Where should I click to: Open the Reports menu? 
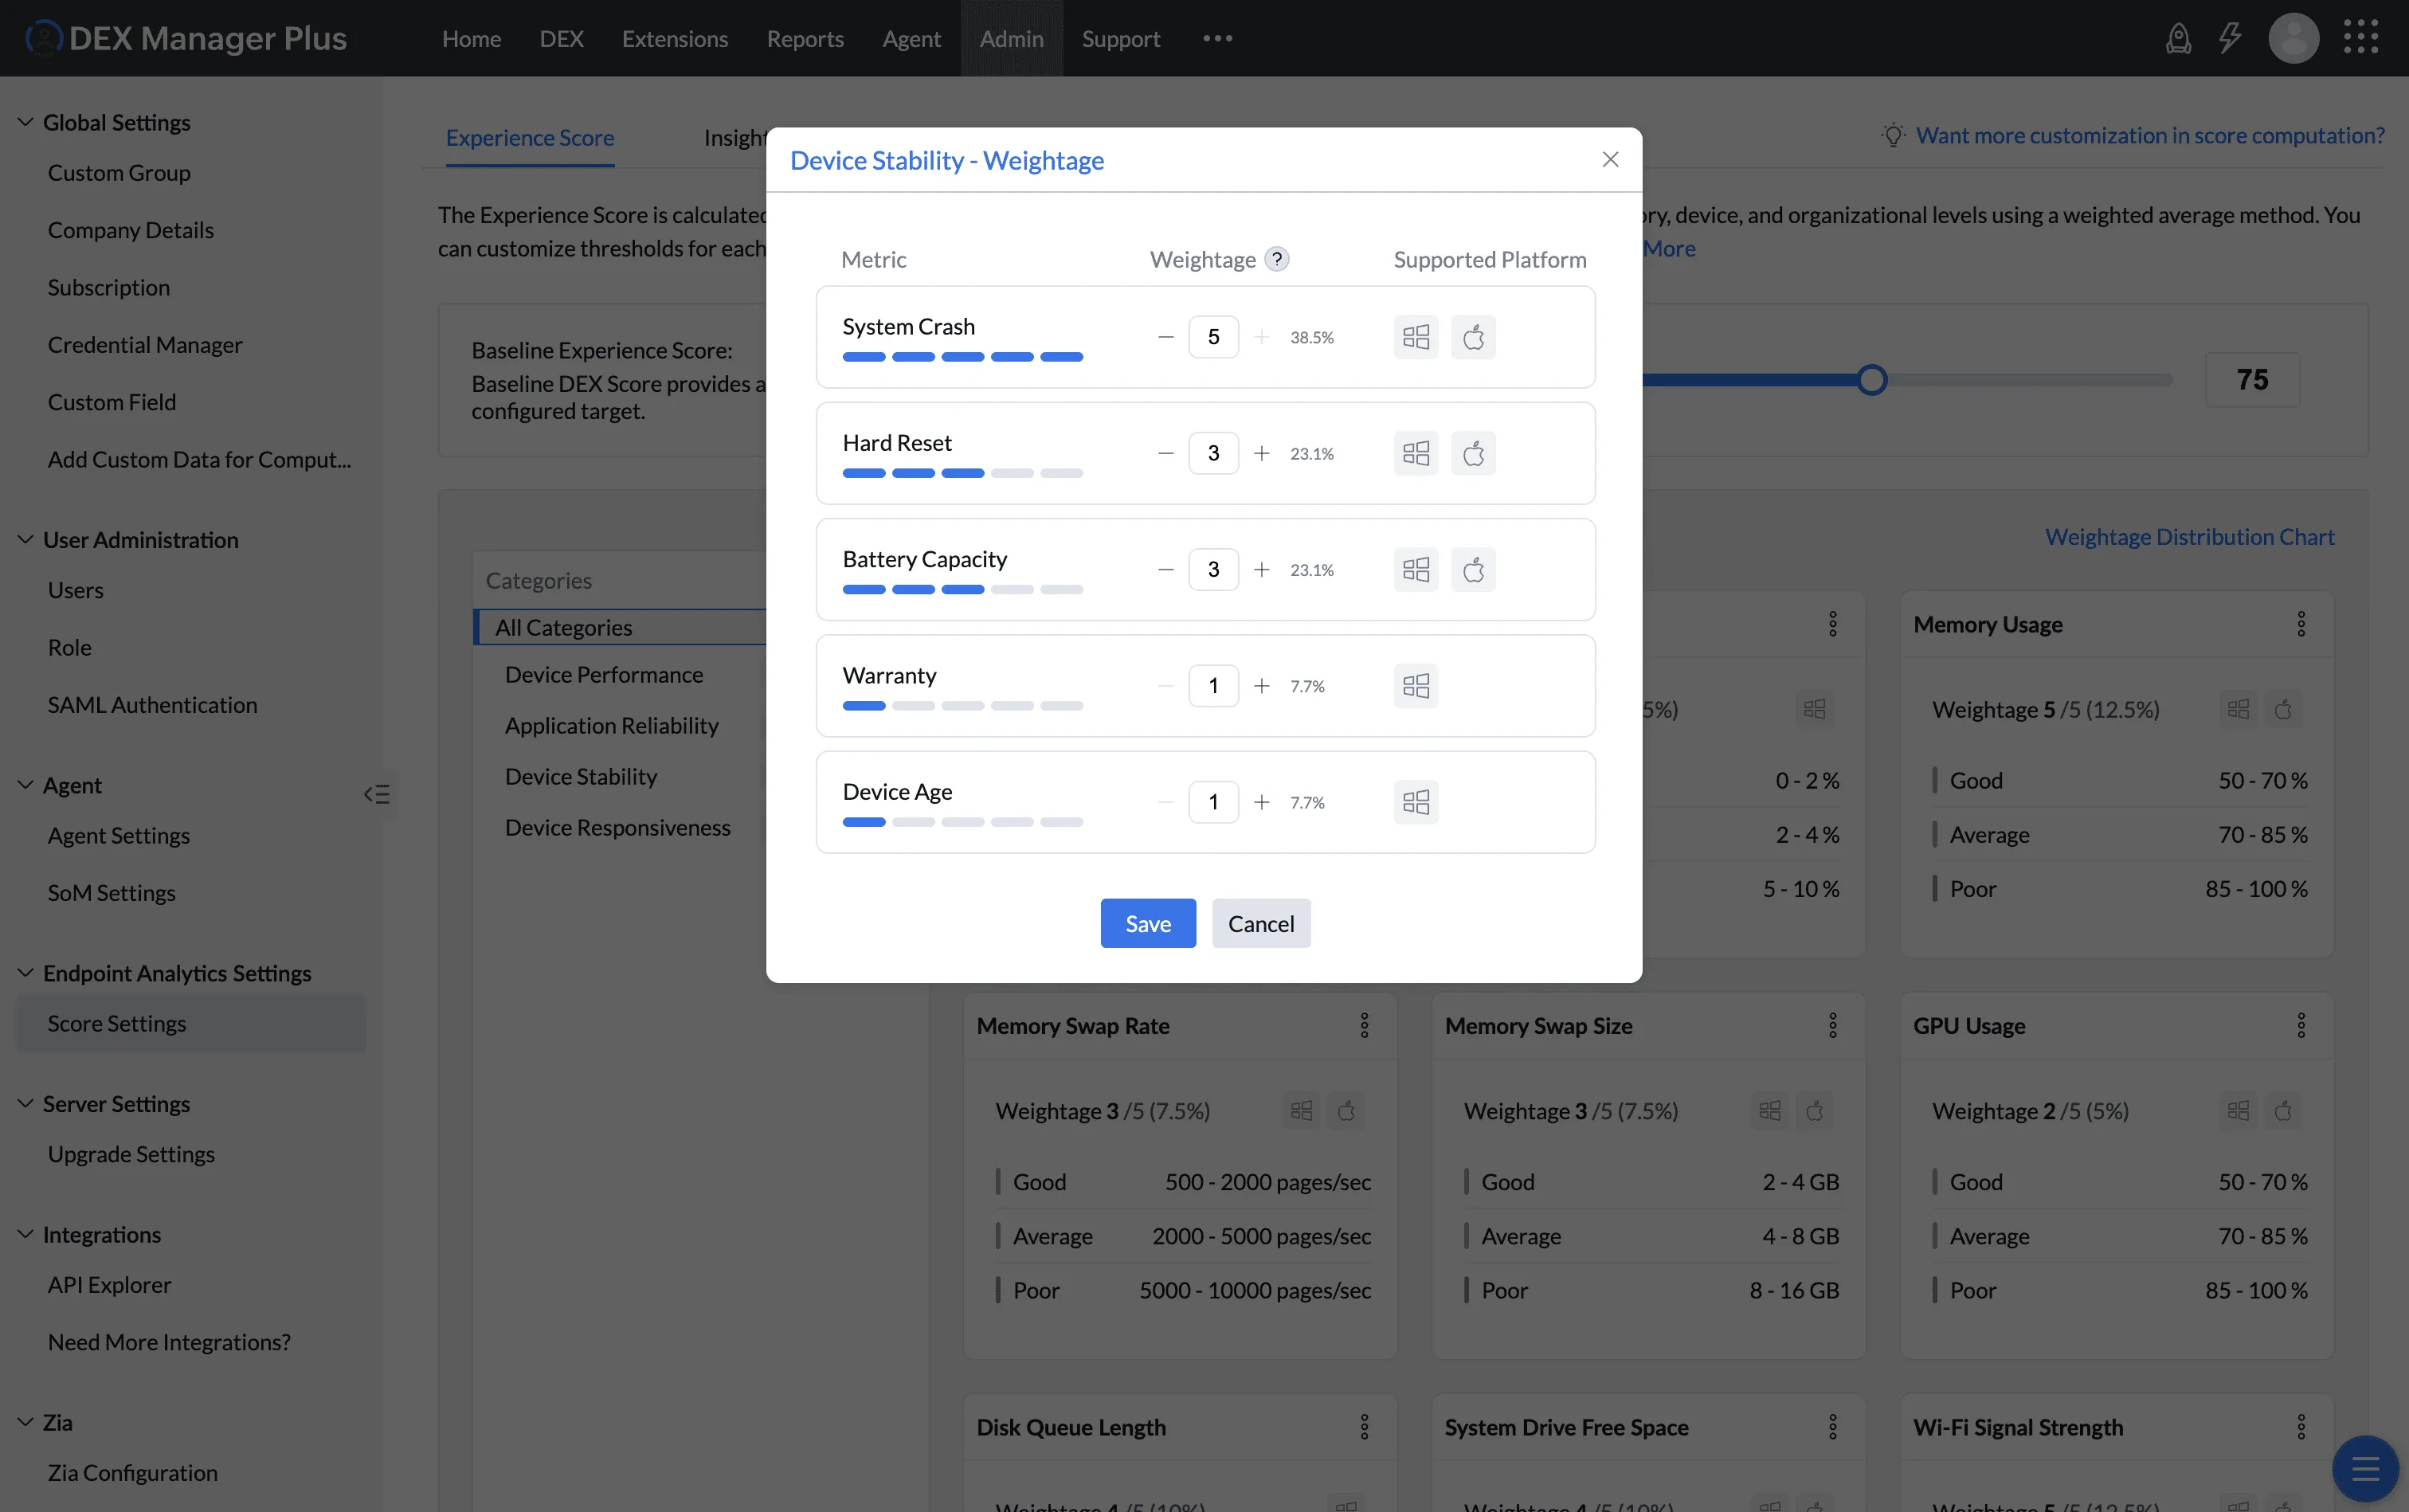point(805,38)
